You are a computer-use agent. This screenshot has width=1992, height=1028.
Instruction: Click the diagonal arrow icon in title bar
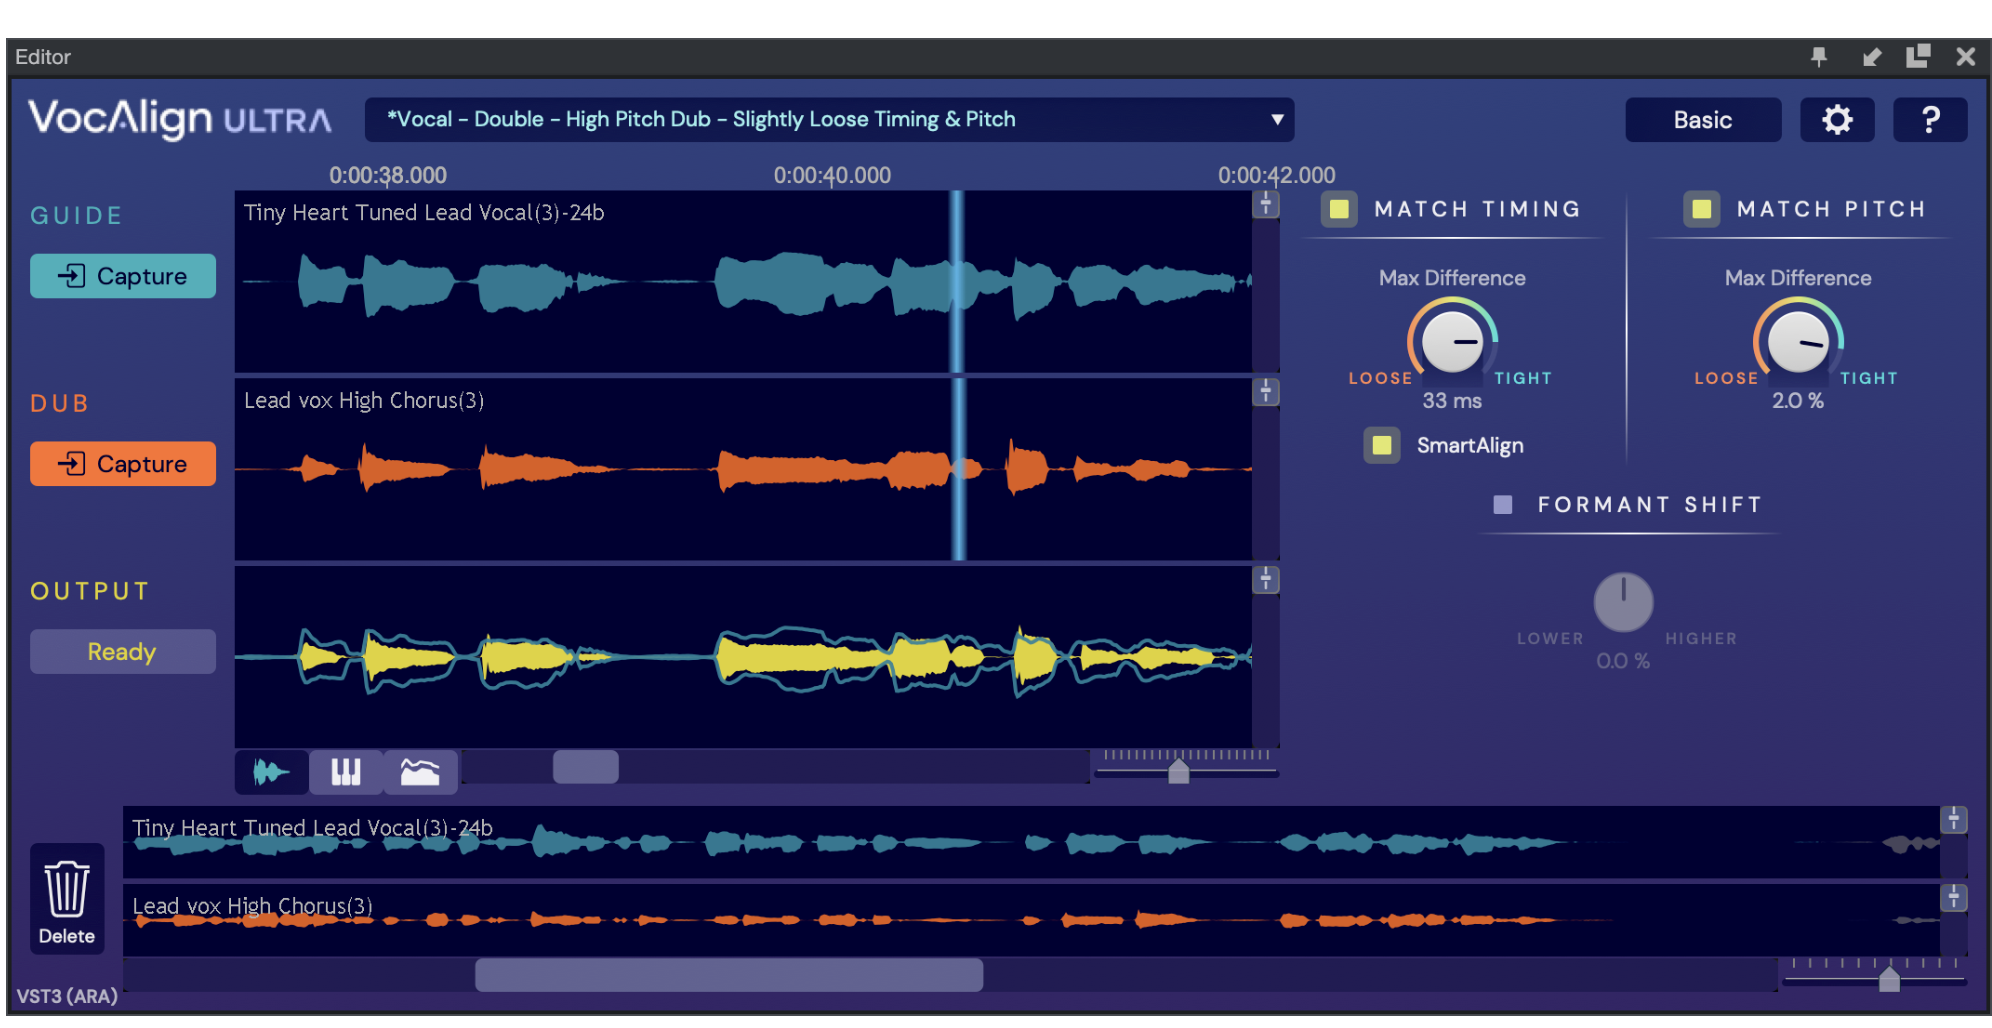pos(1872,57)
